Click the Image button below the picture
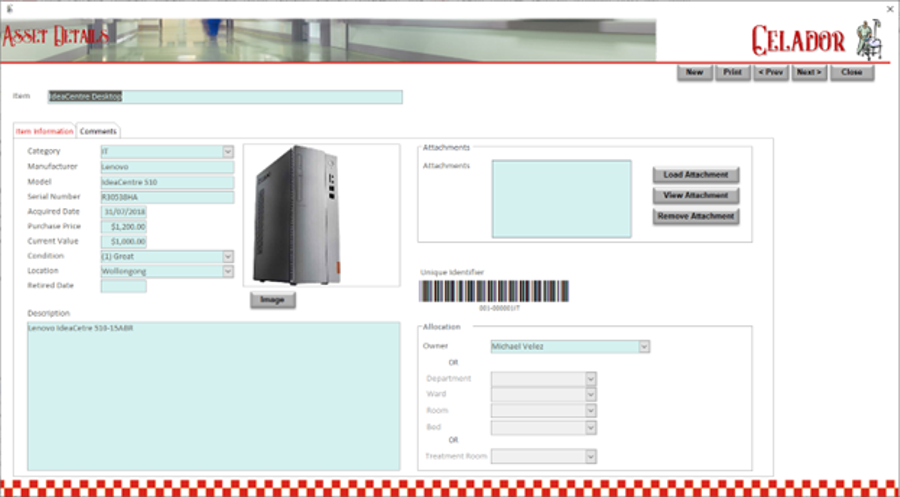 [x=272, y=300]
